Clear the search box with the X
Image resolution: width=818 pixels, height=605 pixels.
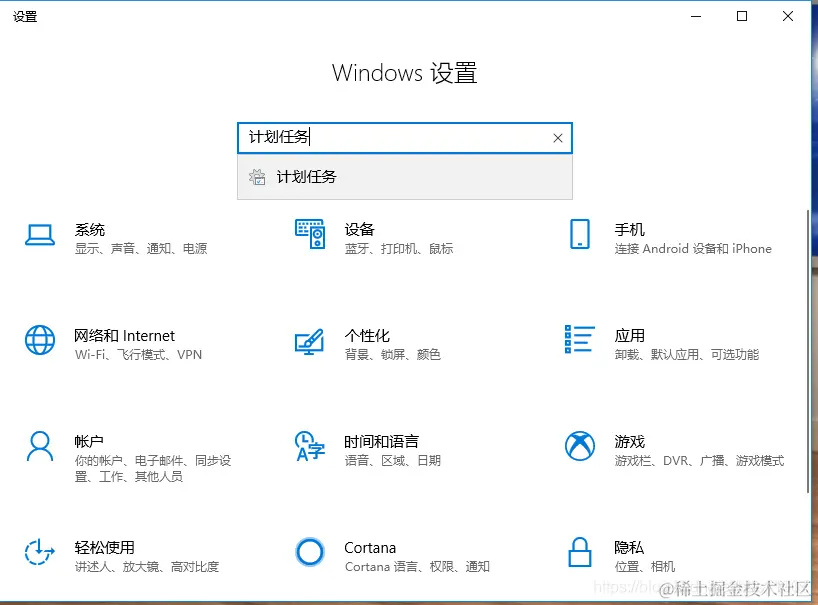pos(558,138)
